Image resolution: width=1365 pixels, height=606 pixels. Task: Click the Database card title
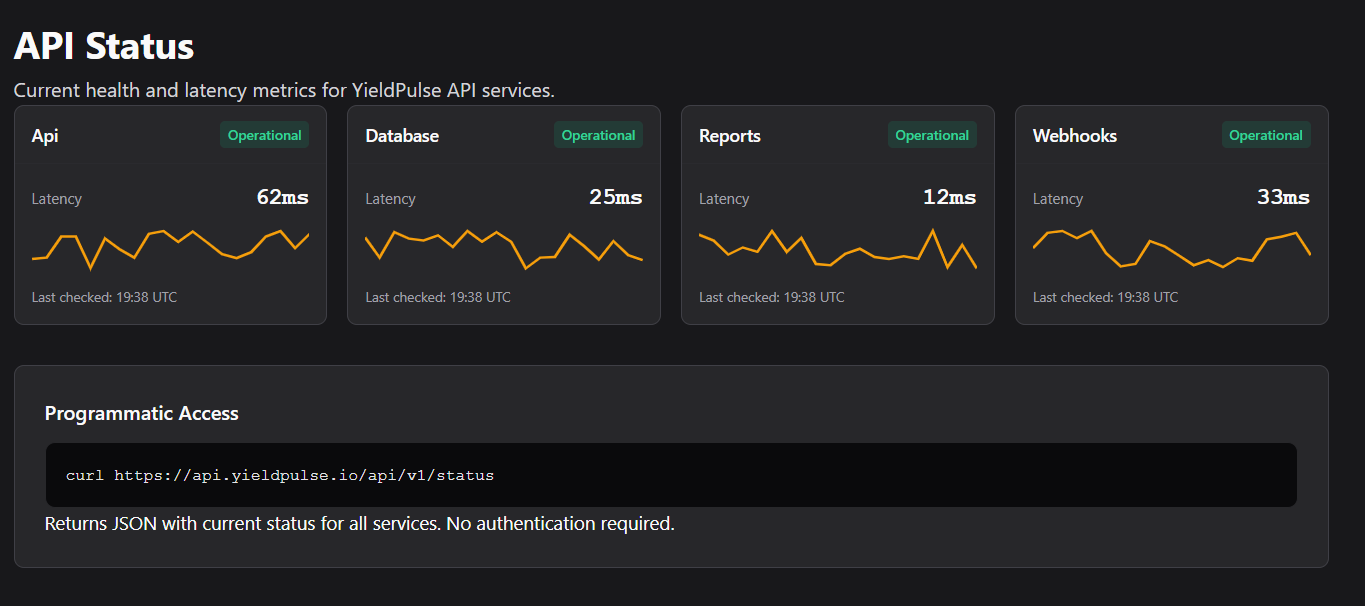click(x=402, y=136)
